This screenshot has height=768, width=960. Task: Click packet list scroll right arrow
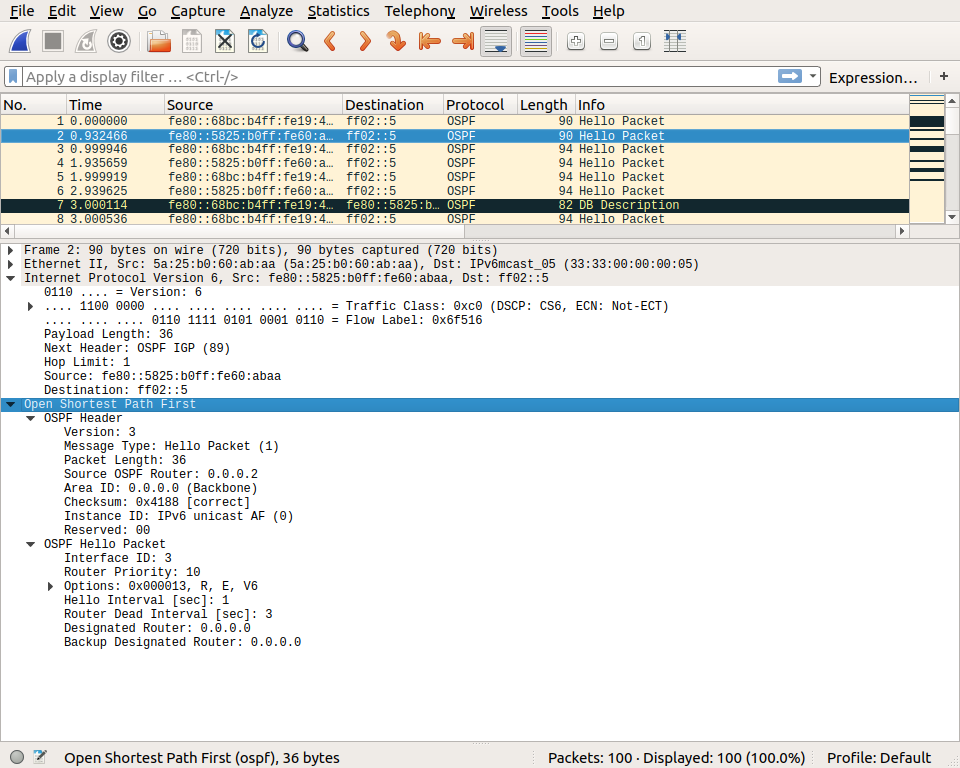(x=902, y=231)
